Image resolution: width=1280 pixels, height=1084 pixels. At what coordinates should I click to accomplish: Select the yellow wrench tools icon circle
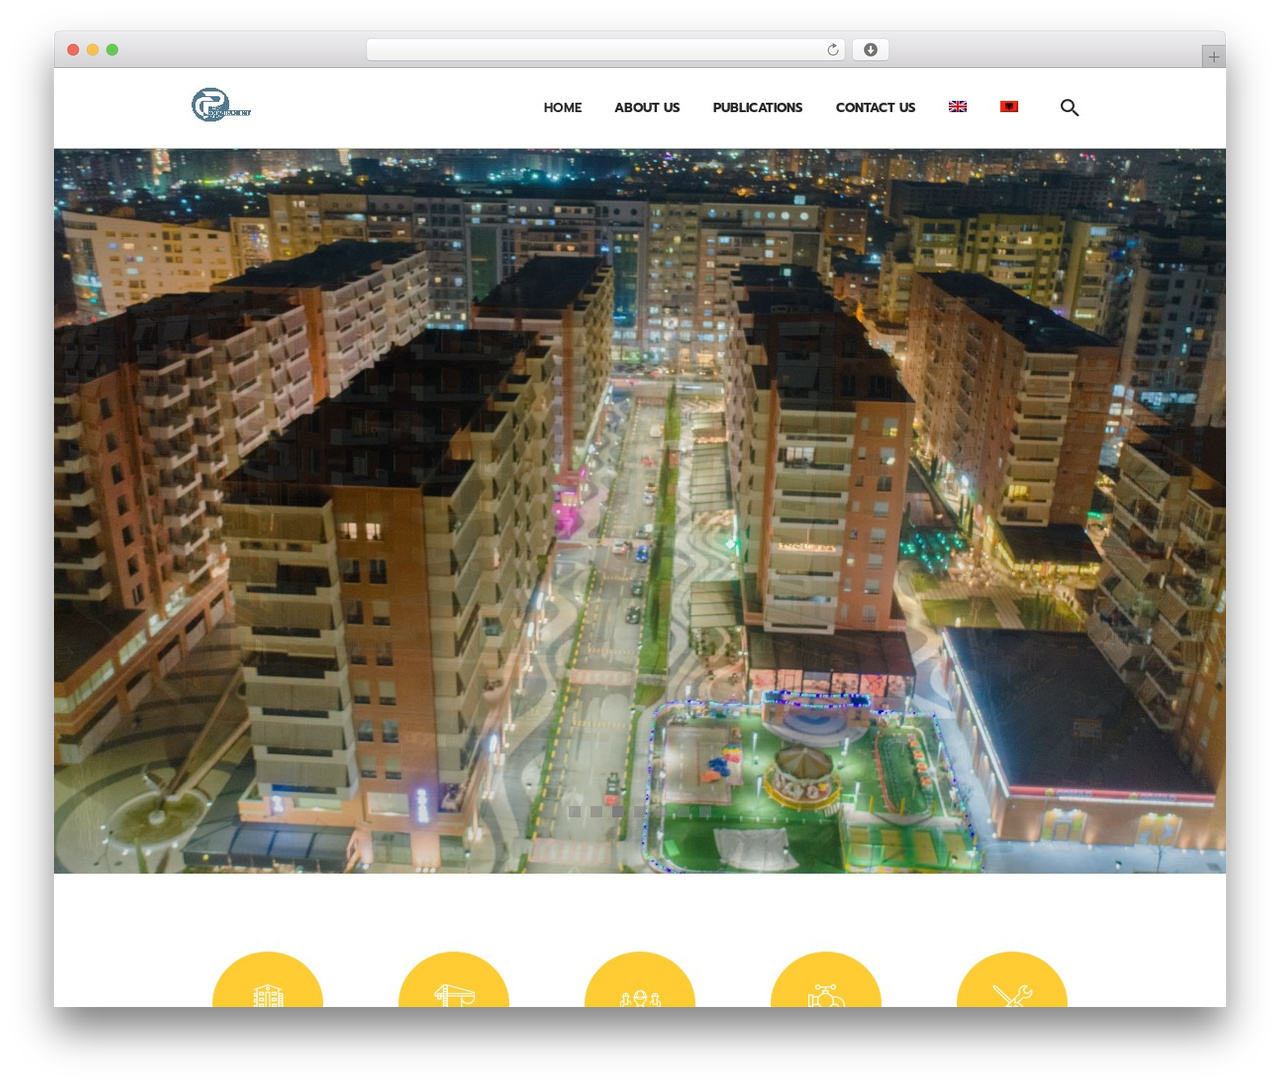click(x=1012, y=980)
